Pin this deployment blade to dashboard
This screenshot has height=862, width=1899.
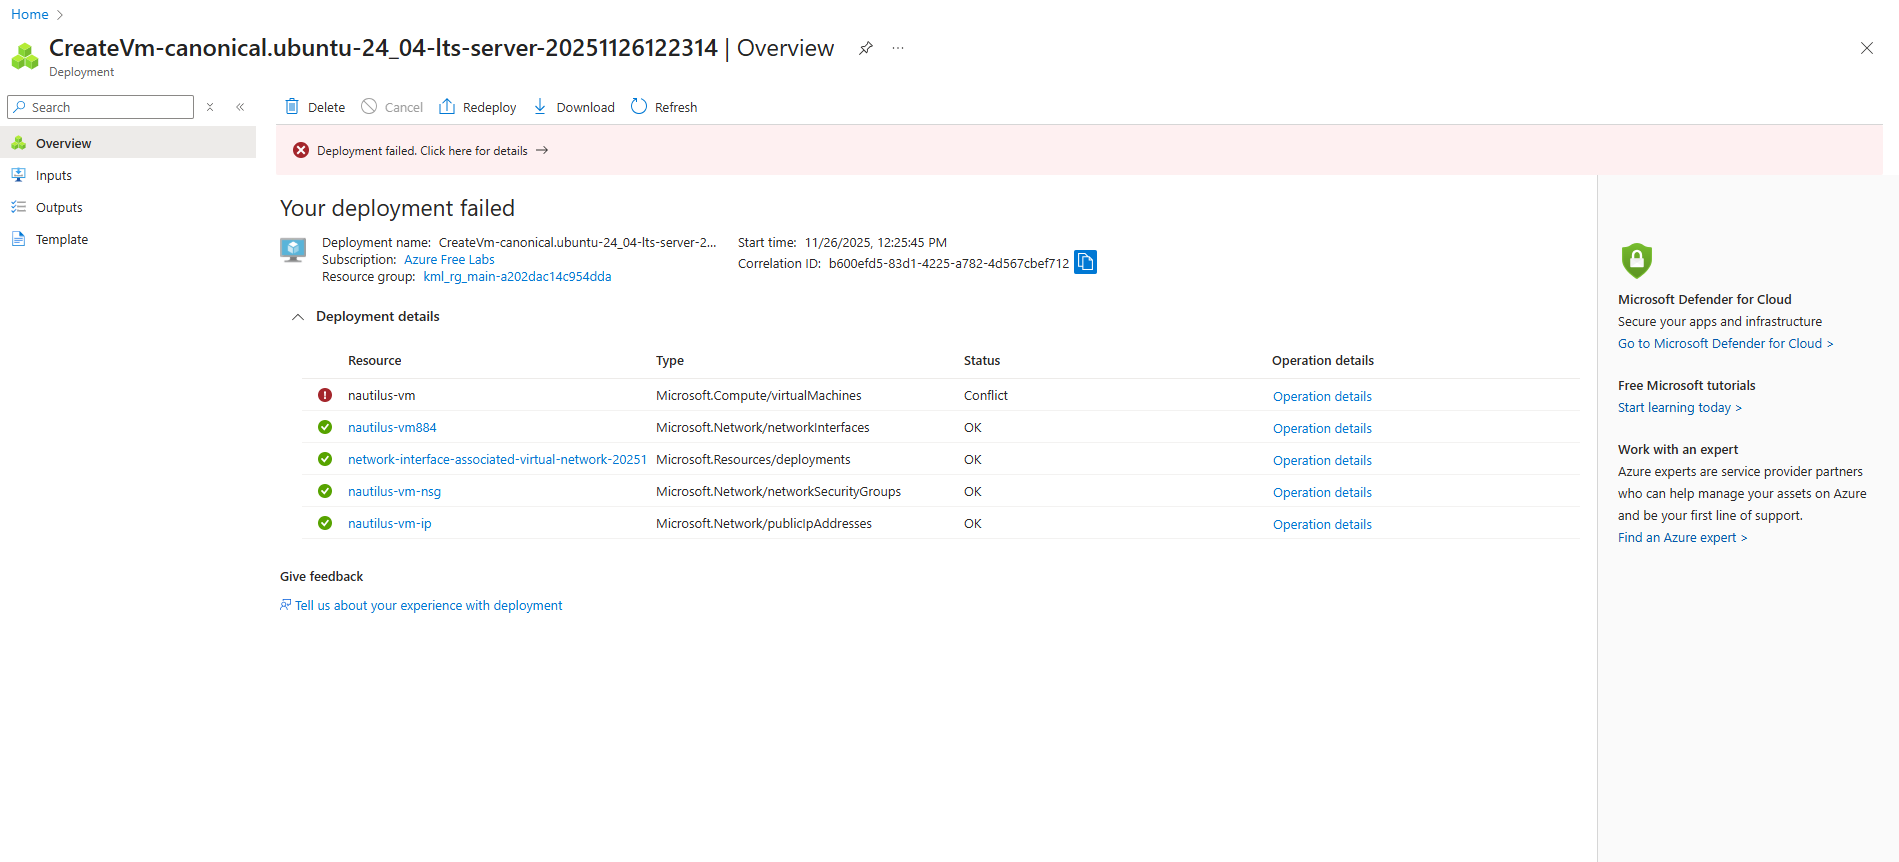(866, 48)
